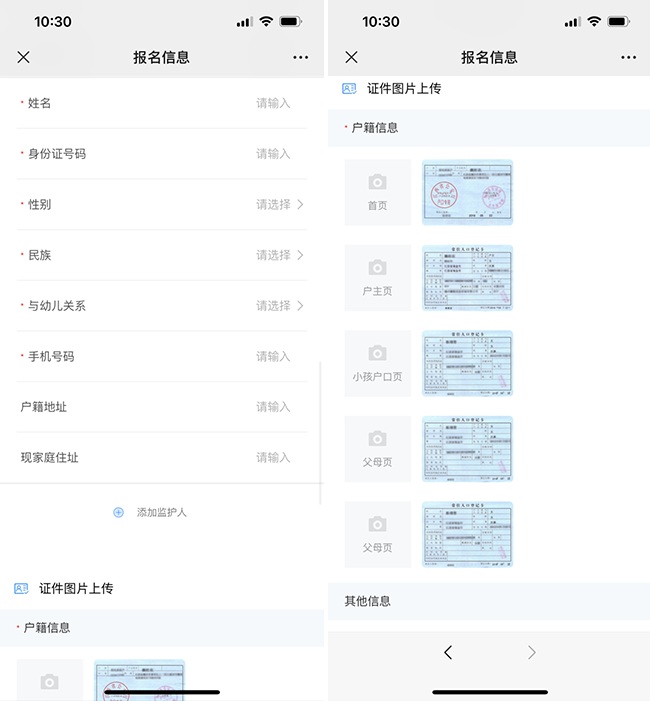Screen dimensions: 650x701
Task: Open the more options dots on the right screen
Action: click(x=629, y=57)
